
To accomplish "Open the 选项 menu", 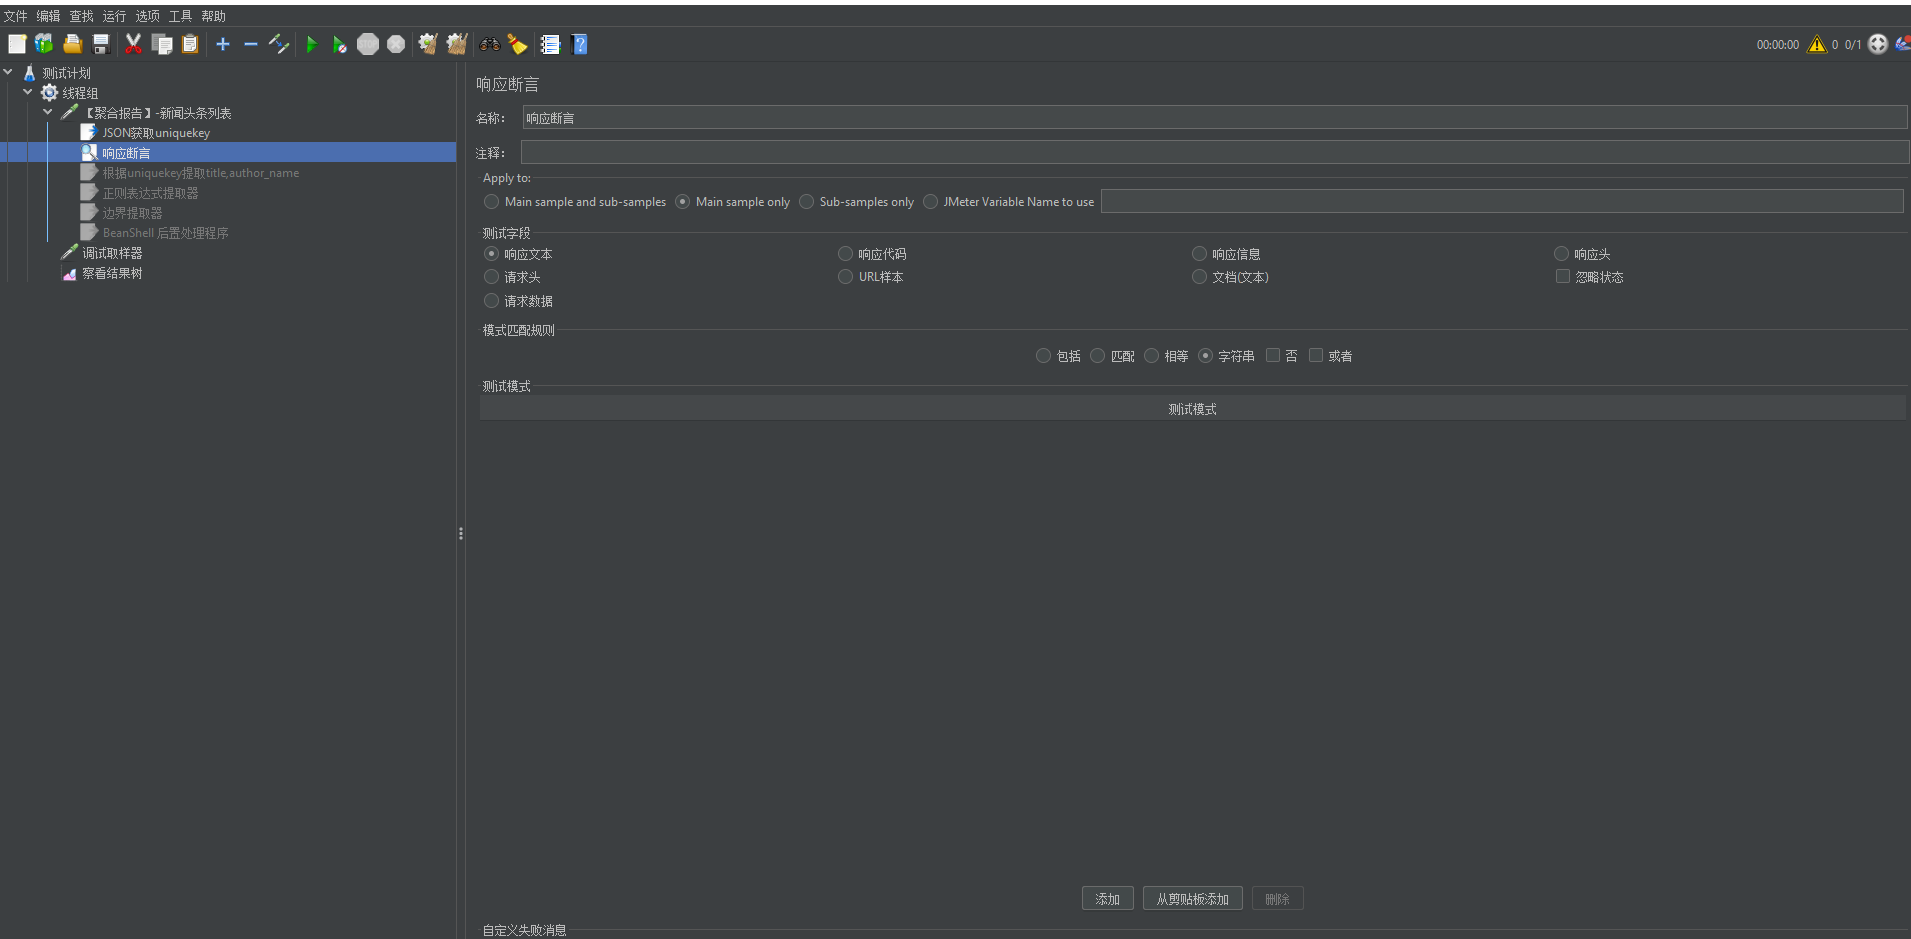I will tap(147, 16).
